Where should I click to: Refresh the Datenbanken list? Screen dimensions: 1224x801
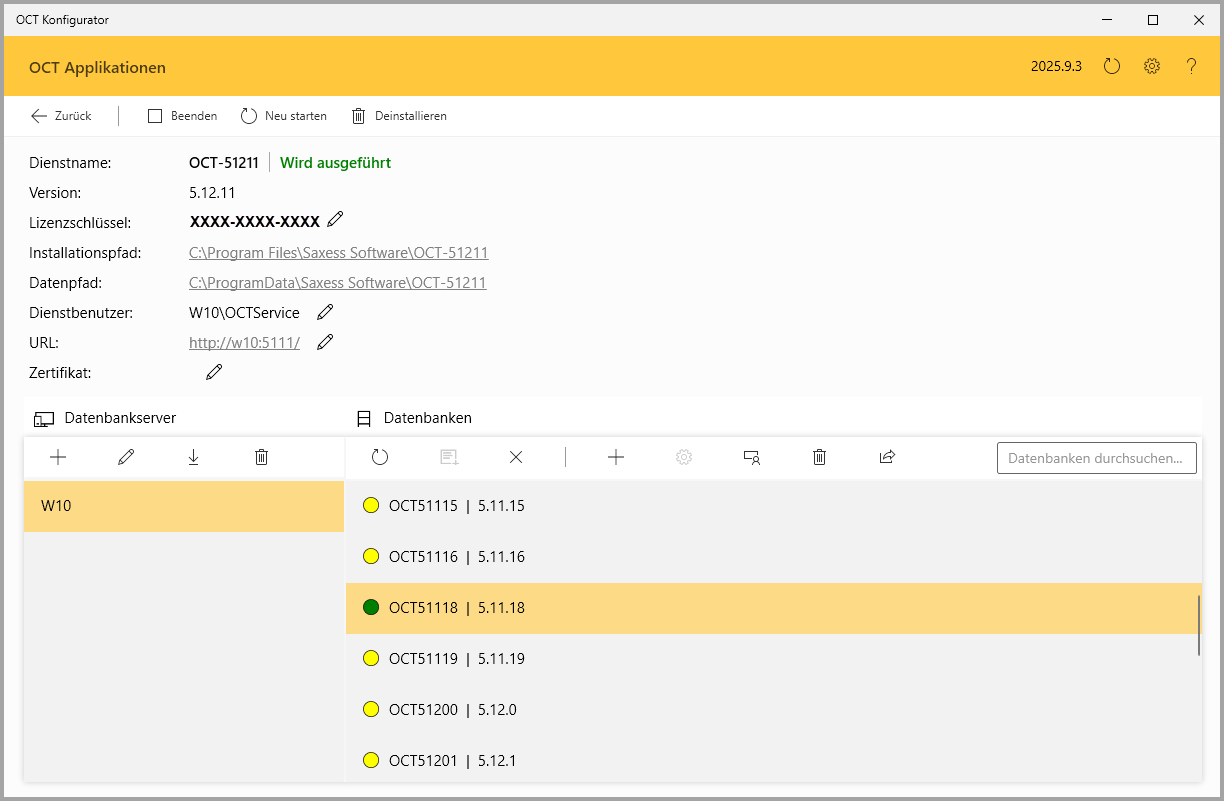pyautogui.click(x=380, y=457)
